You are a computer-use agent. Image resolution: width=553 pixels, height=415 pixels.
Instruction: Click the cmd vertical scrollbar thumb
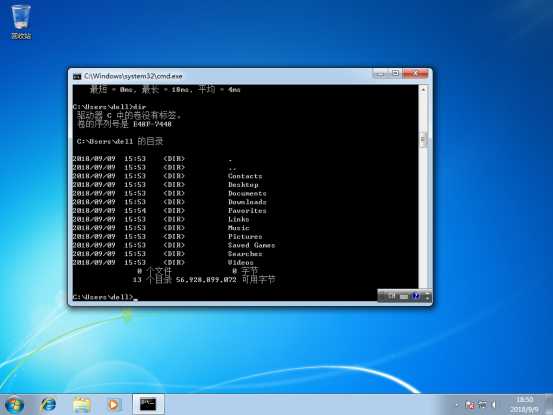(x=423, y=140)
